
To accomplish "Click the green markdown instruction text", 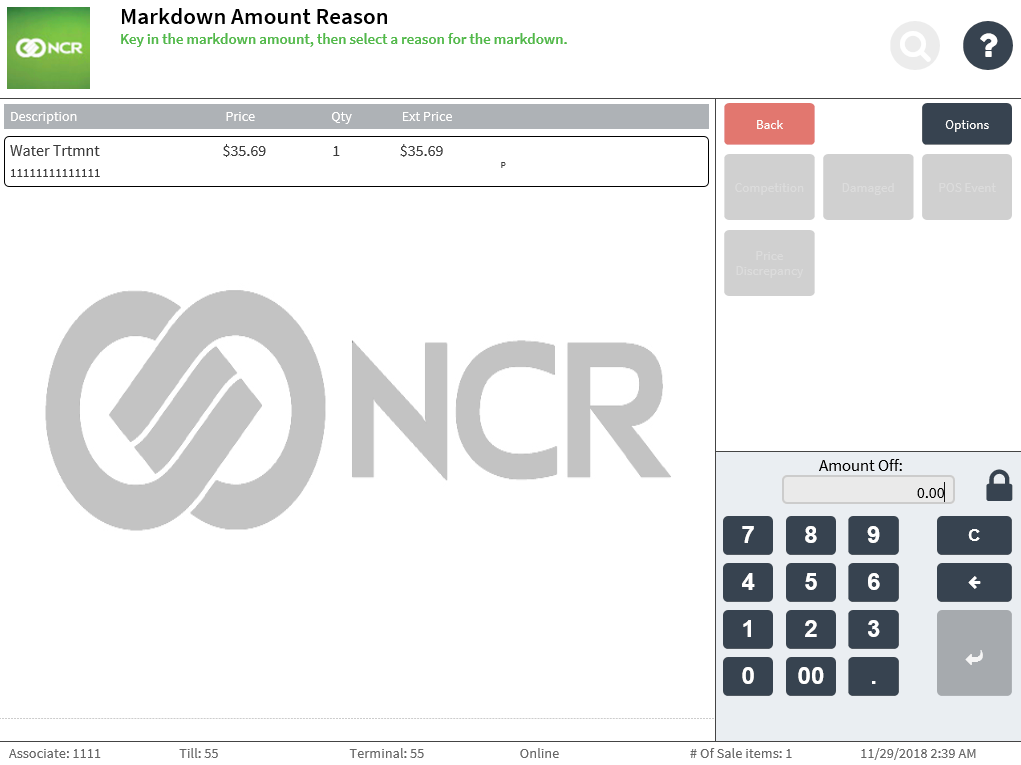I will pos(344,39).
